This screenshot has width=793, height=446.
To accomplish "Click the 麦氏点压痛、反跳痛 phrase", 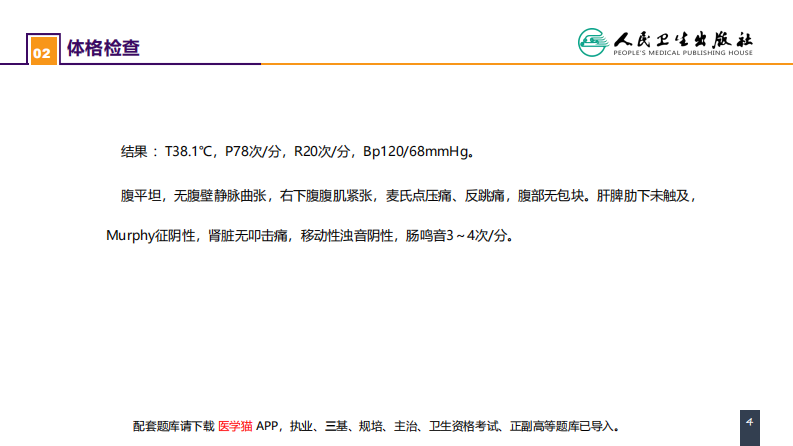I will coord(445,196).
